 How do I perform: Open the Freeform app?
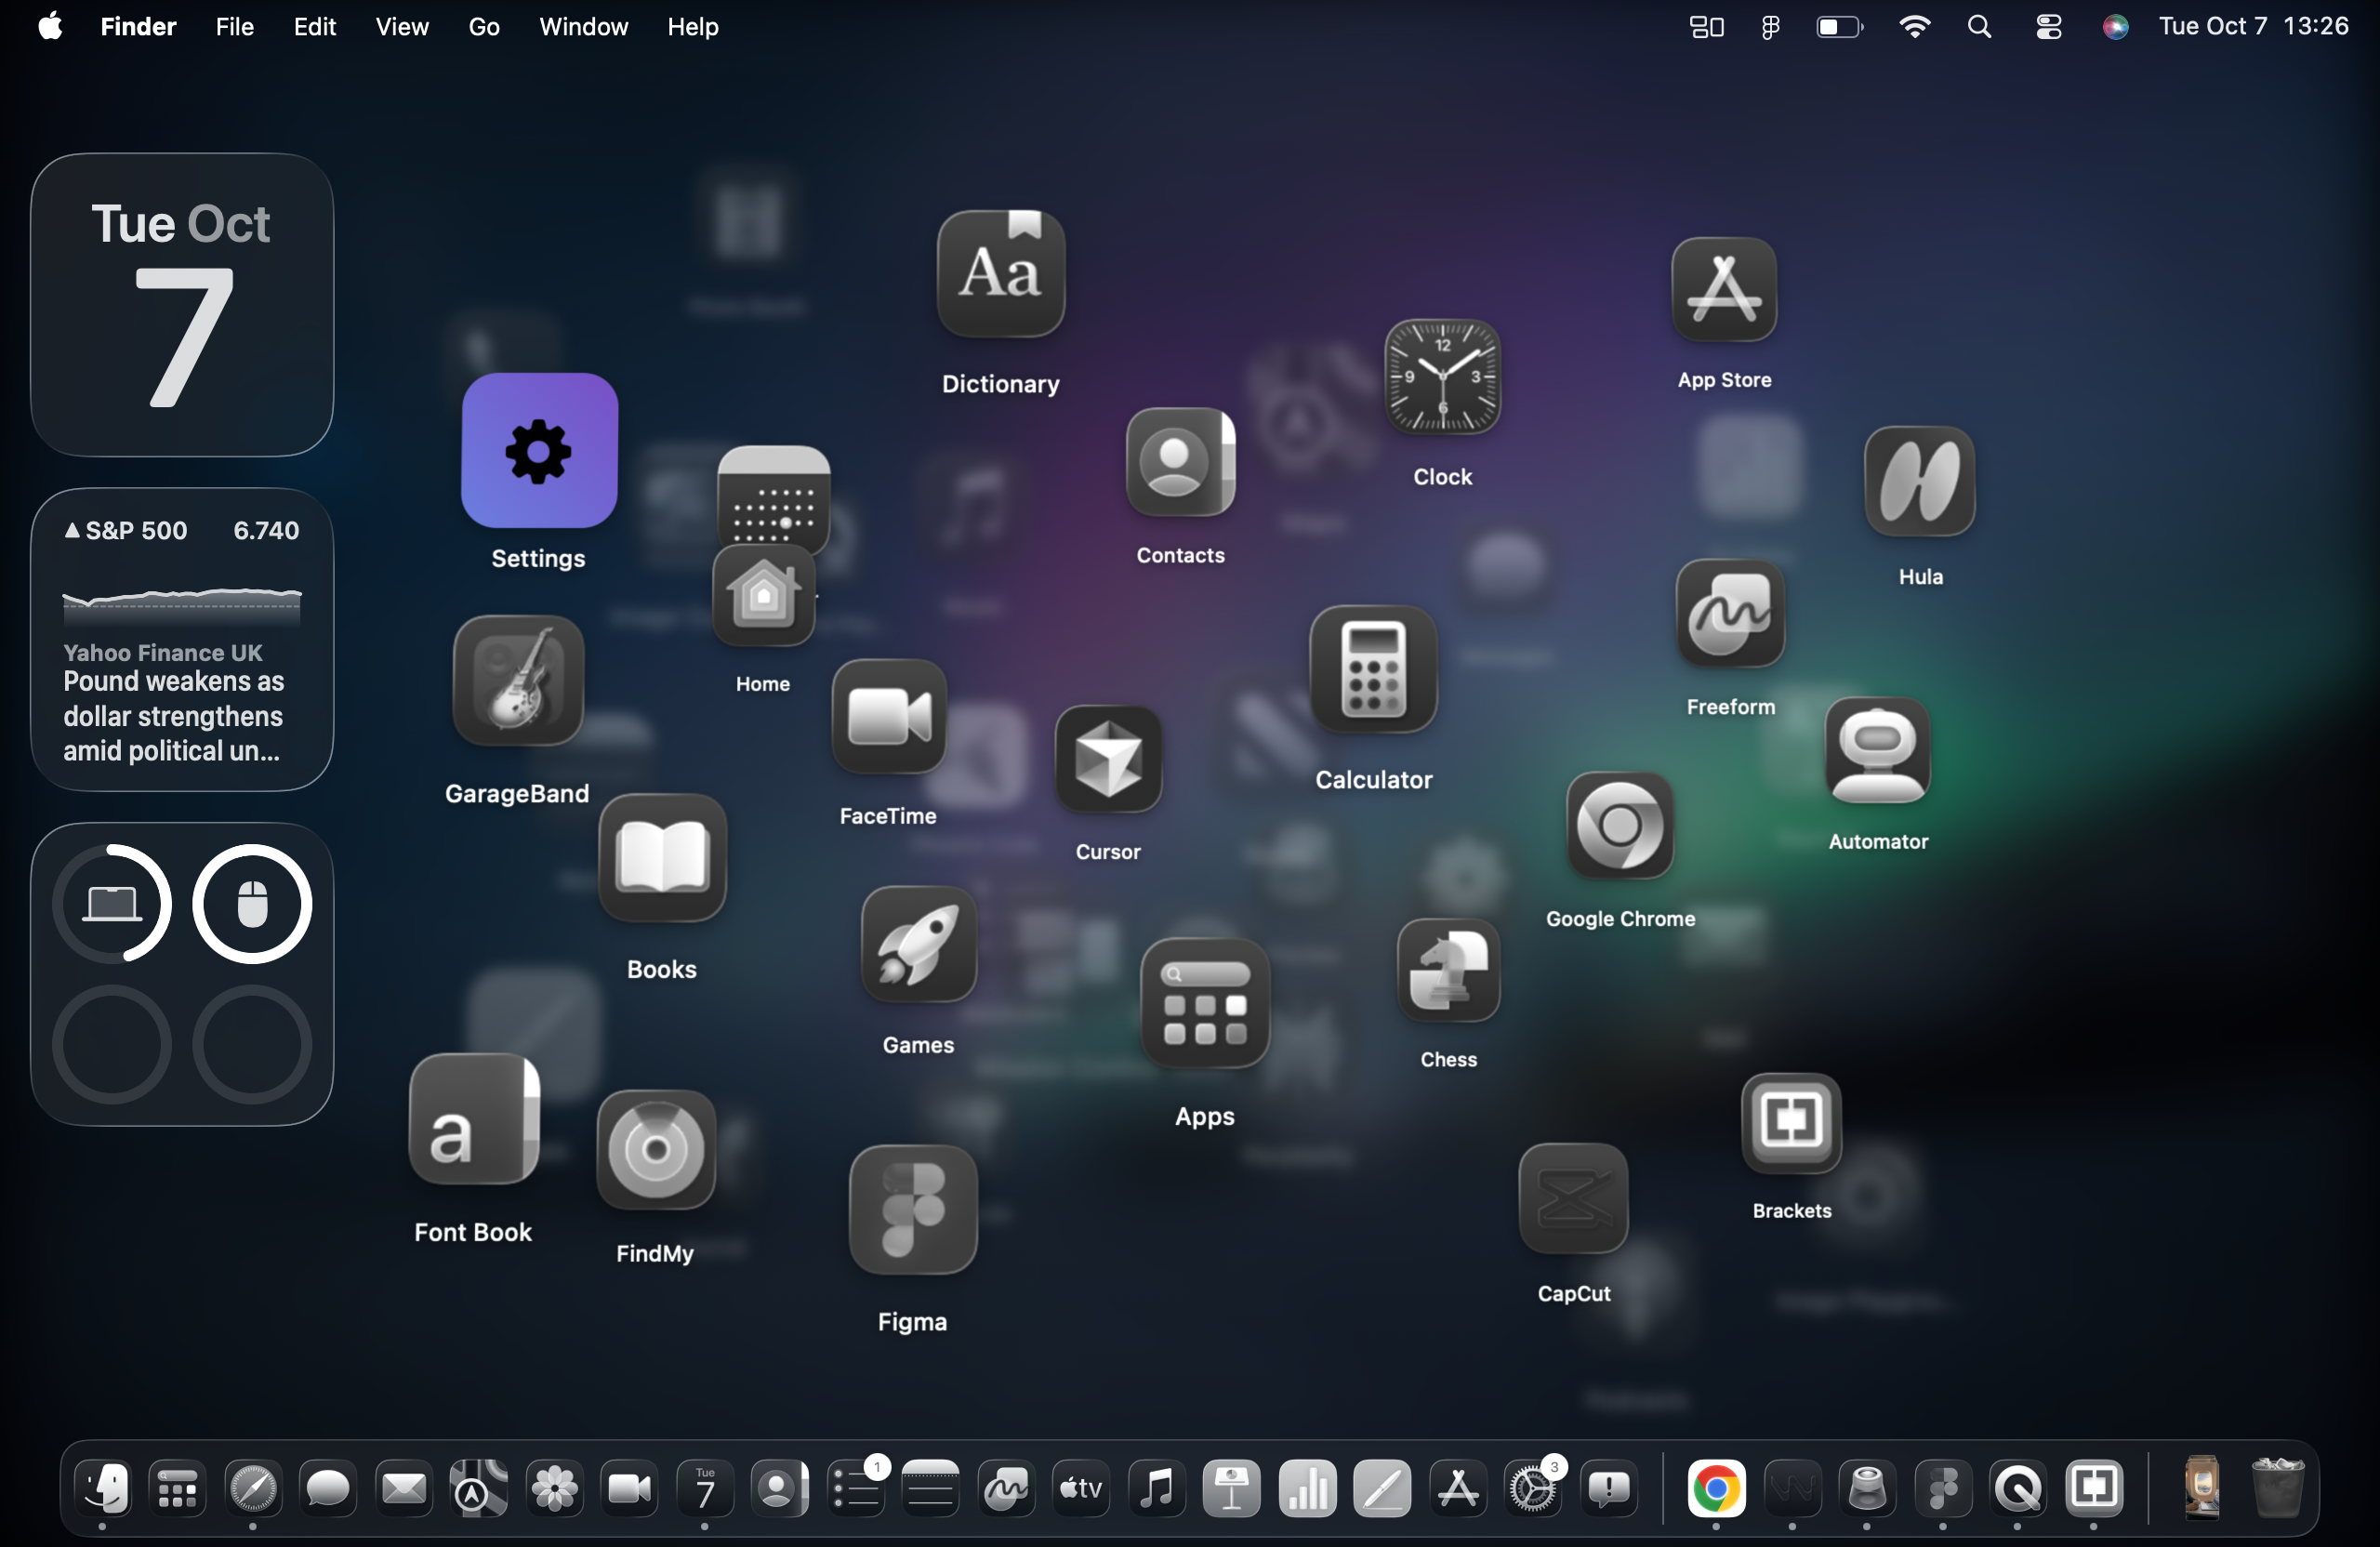pos(1729,614)
